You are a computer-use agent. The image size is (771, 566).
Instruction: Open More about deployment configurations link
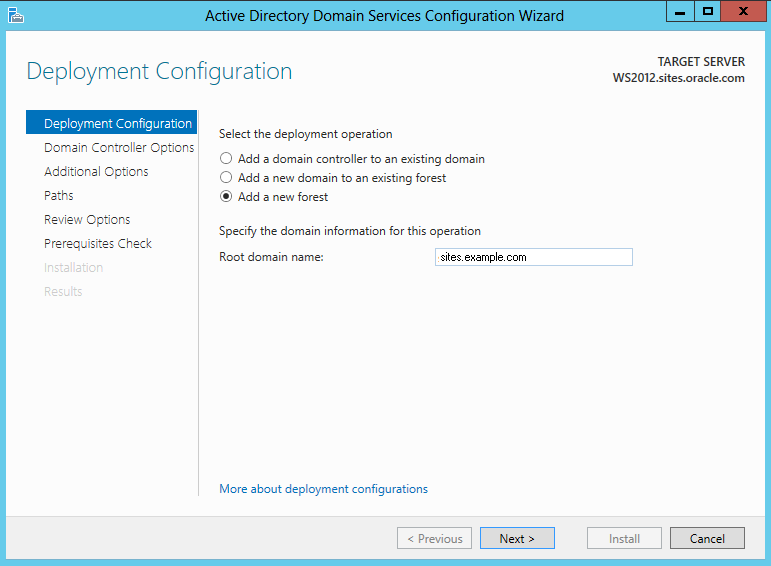click(x=323, y=489)
